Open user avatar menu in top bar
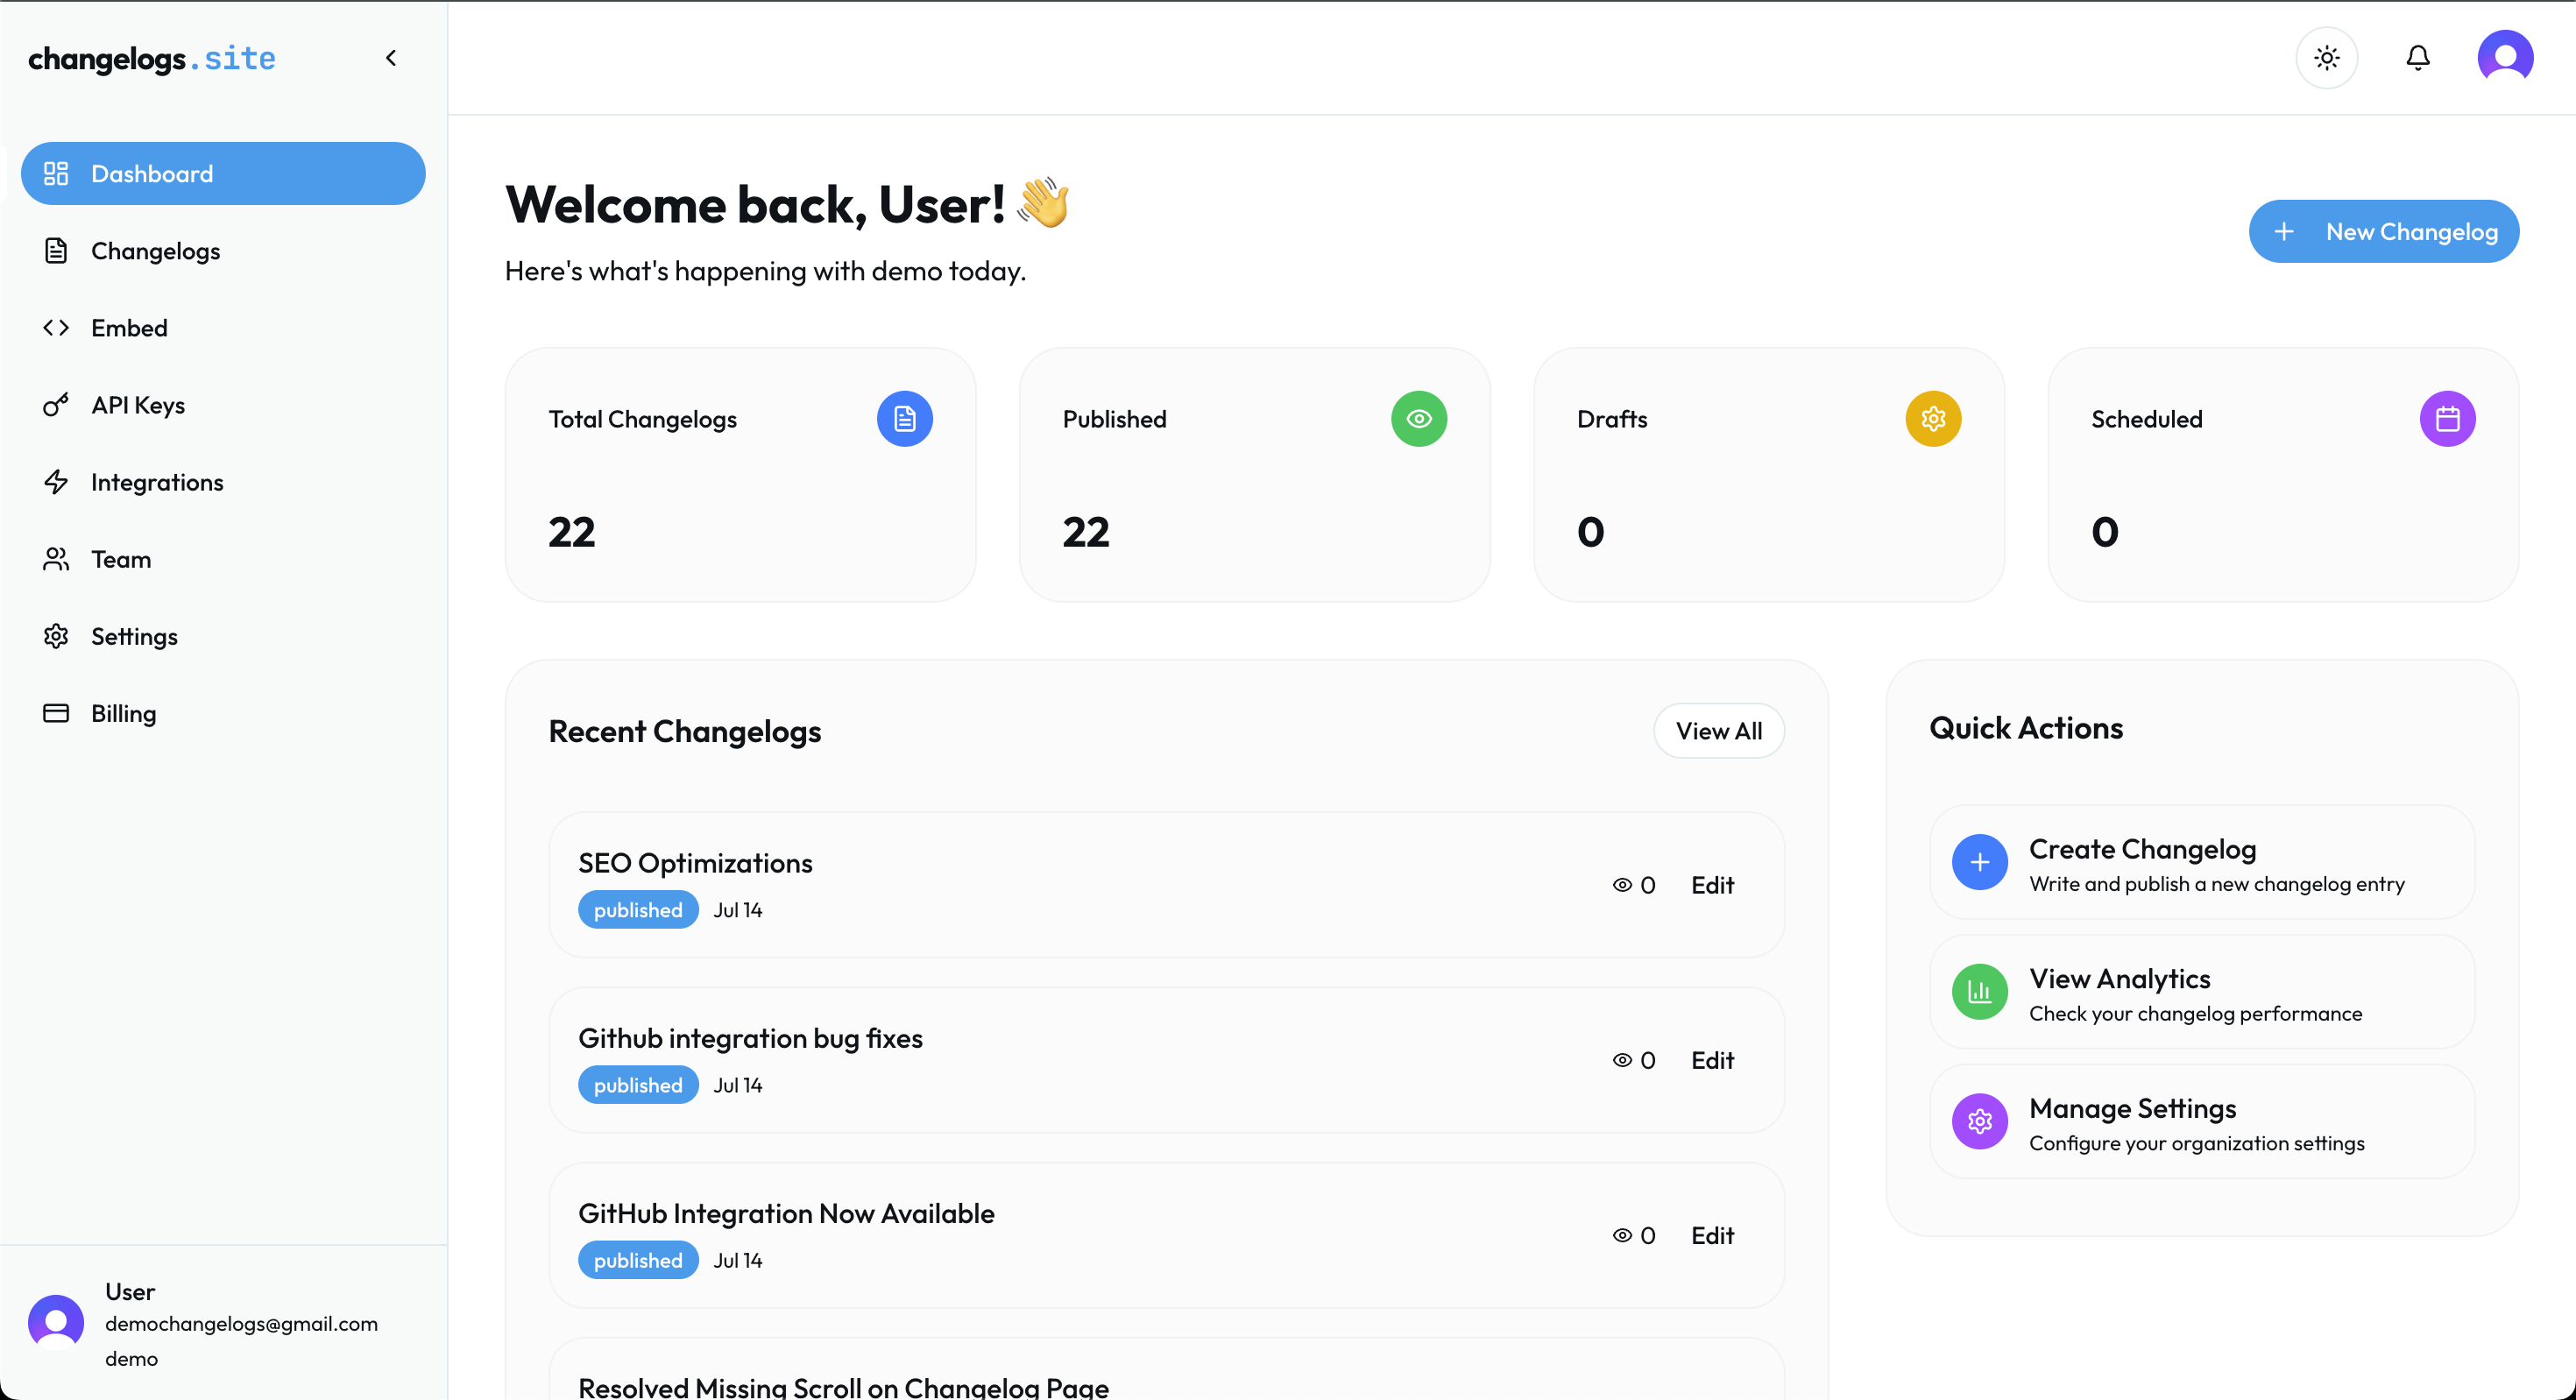This screenshot has width=2576, height=1400. (2505, 57)
